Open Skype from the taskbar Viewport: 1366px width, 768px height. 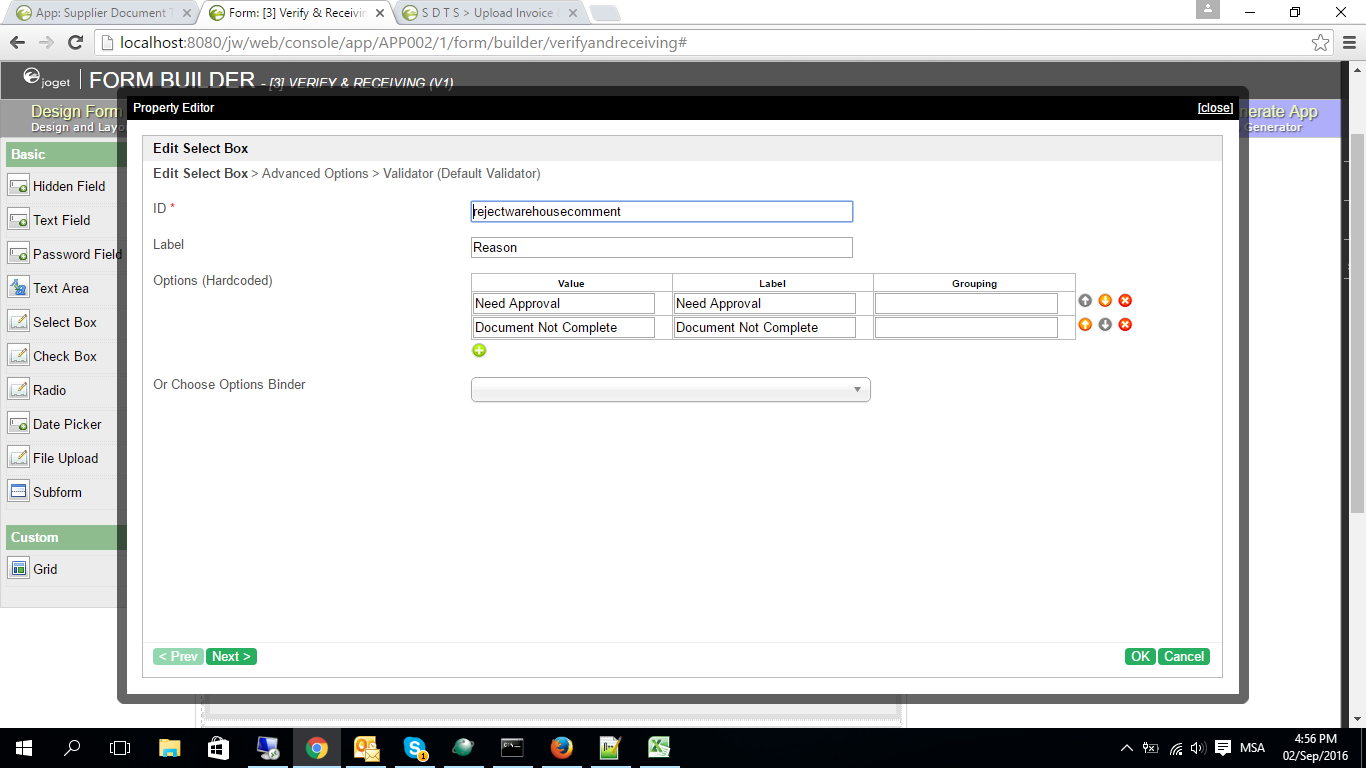coord(415,747)
